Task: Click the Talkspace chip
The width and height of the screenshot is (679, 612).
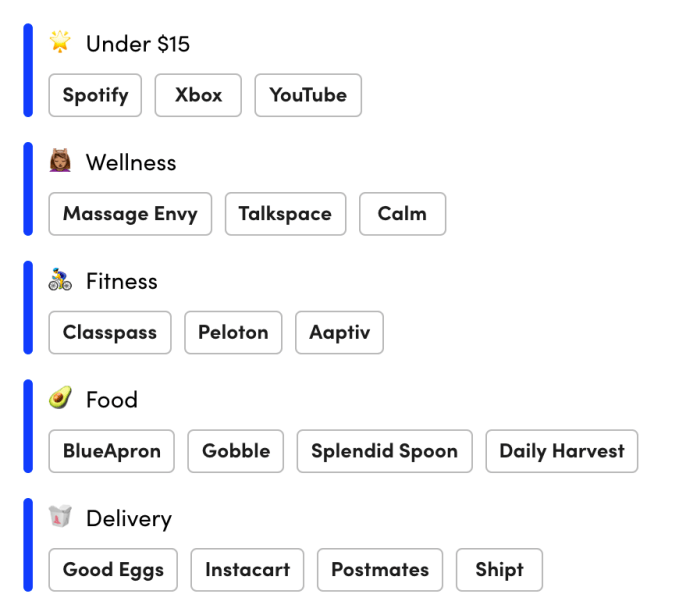Action: 285,214
